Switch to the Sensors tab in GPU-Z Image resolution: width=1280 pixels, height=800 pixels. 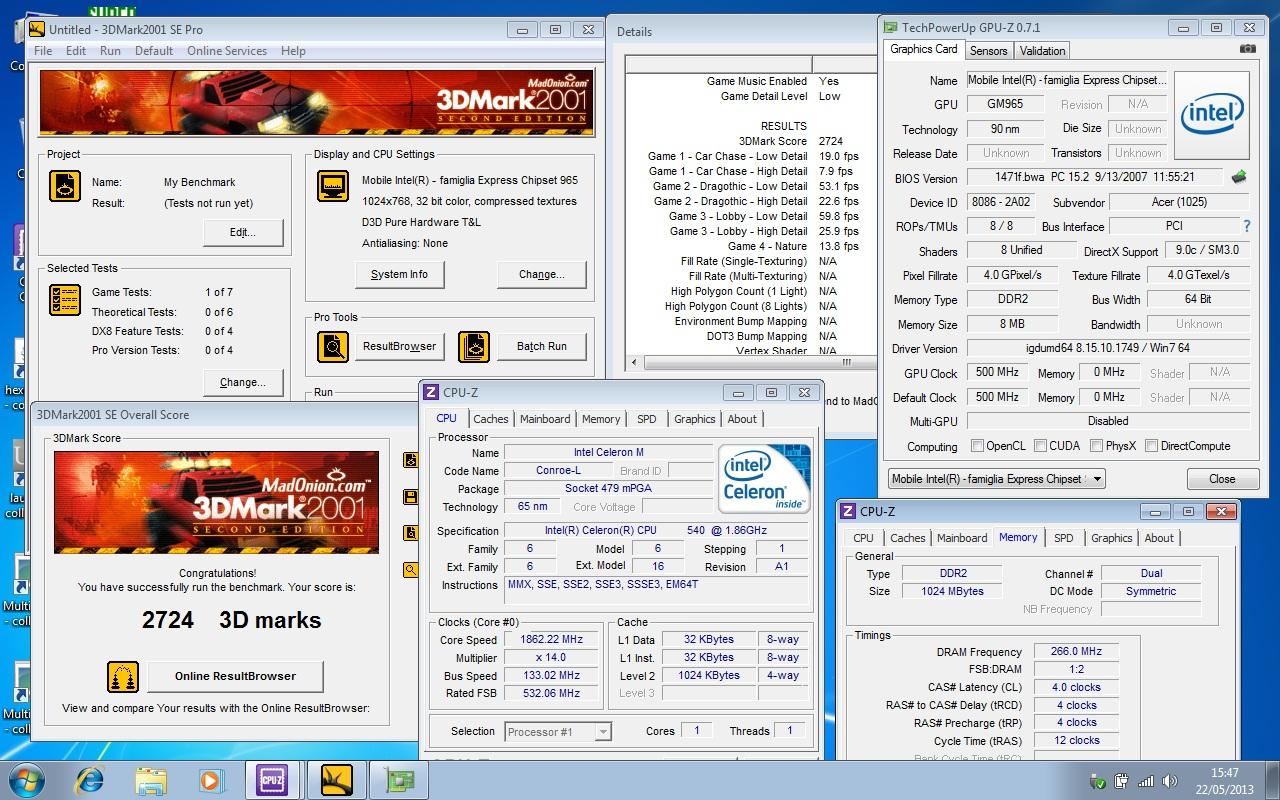point(988,51)
